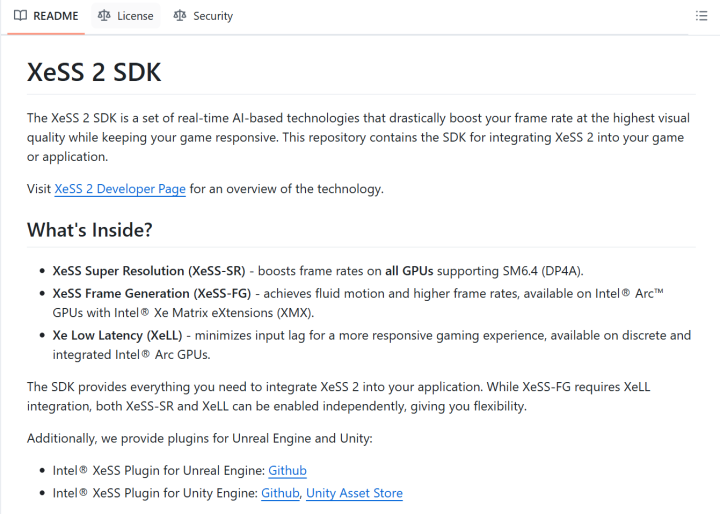Switch to the README tab label
Screen dimensions: 720x514
coord(56,16)
